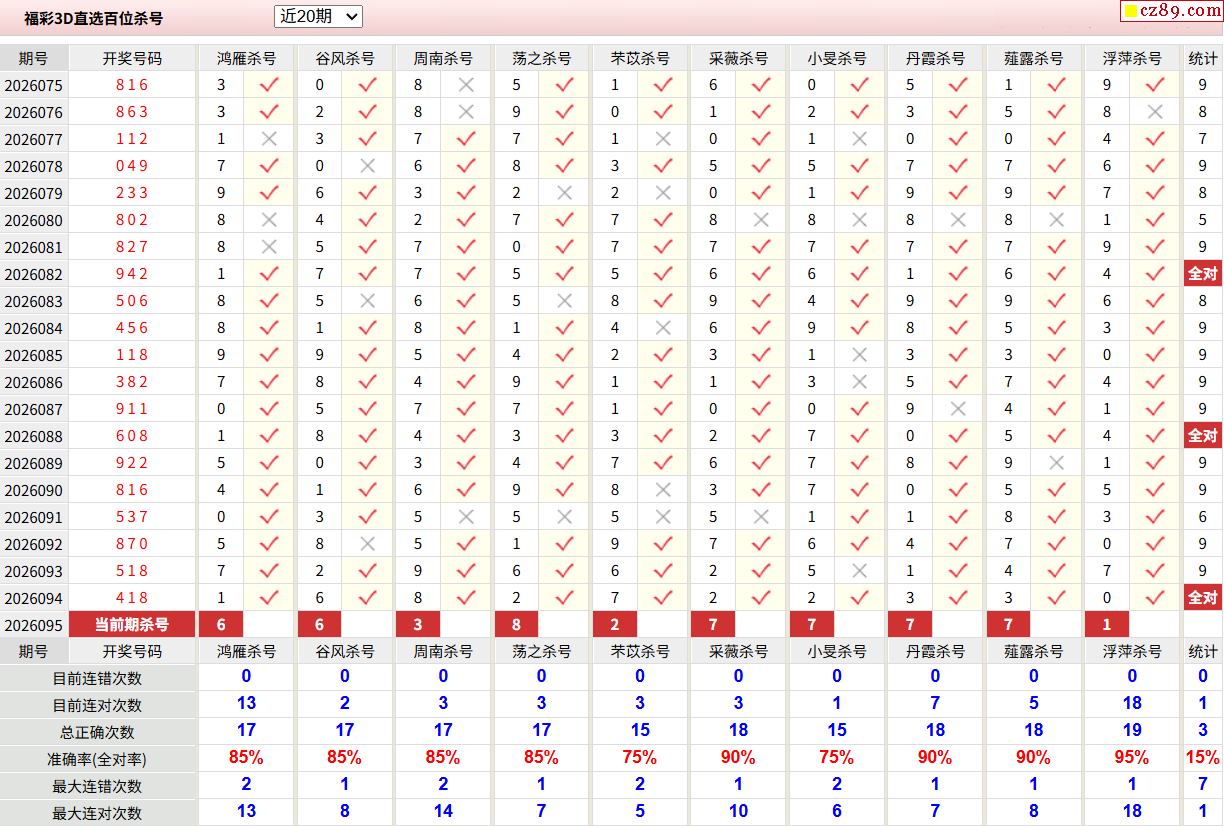Click draw number 942 in row 2026082
The height and width of the screenshot is (826, 1224).
pos(132,274)
